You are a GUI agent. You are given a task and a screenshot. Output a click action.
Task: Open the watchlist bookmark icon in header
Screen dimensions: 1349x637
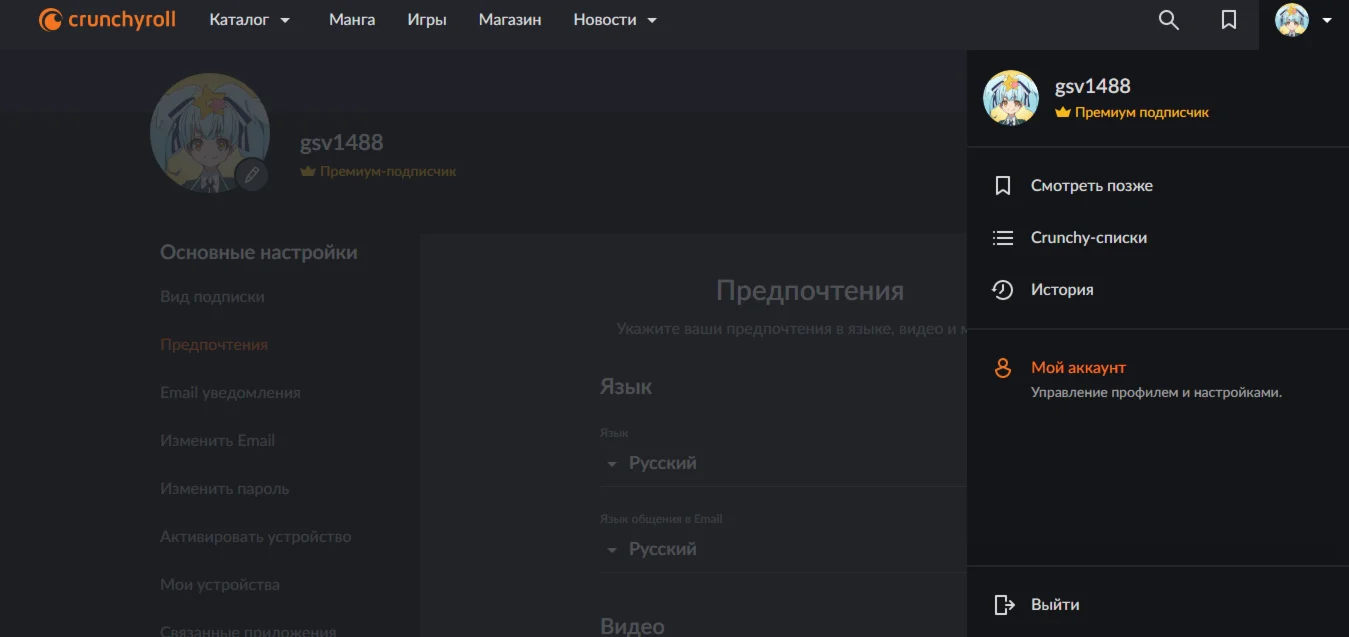pos(1229,20)
